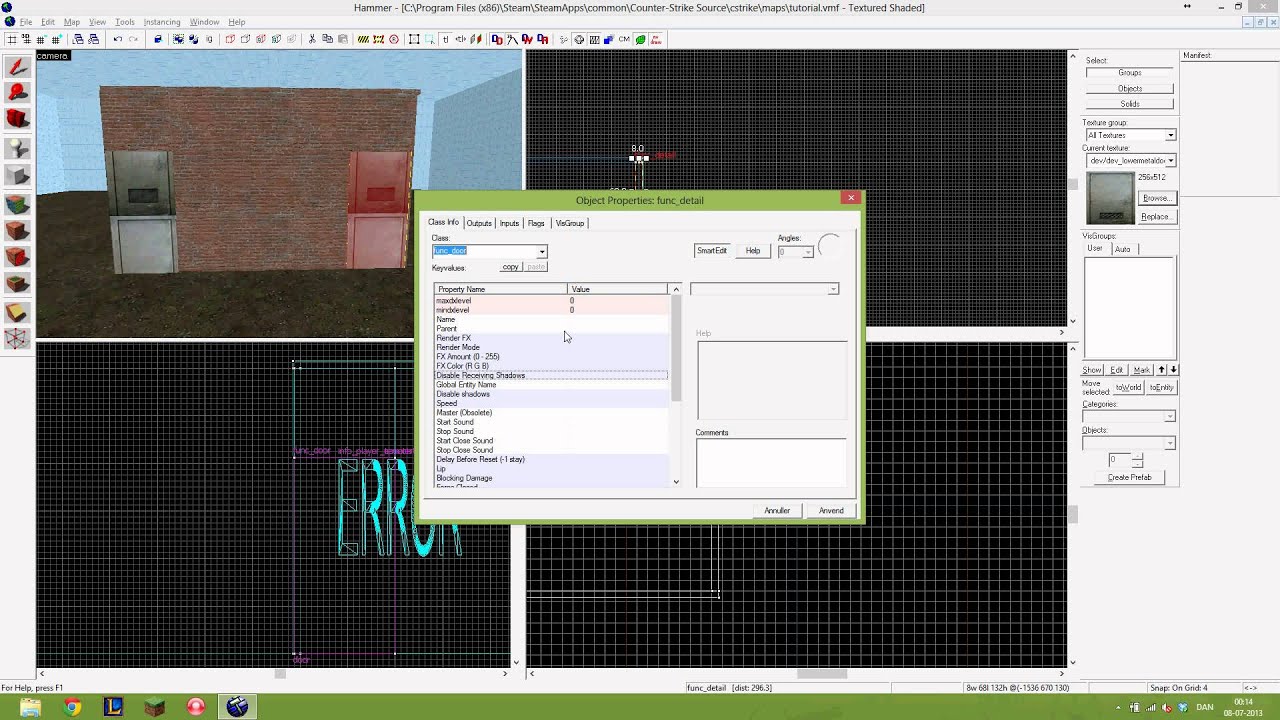Click the angle compass dial
Screen dimensions: 1280x720
830,247
